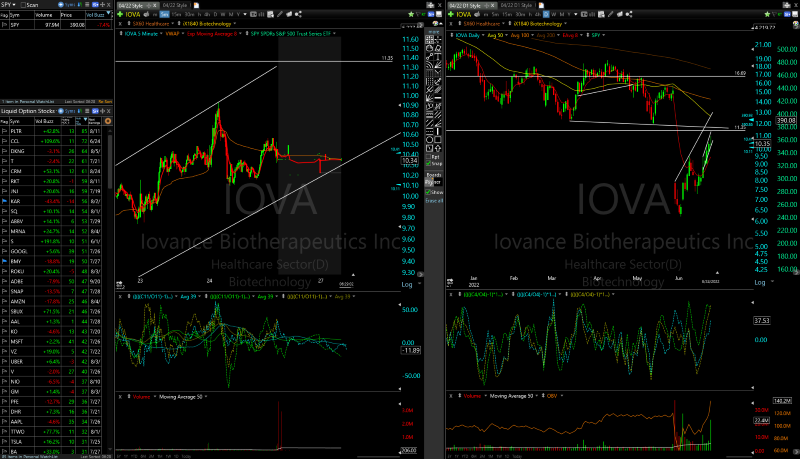Click the blue Sym link icon in SPY watchlist
This screenshot has height=459, width=800.
click(61, 5)
